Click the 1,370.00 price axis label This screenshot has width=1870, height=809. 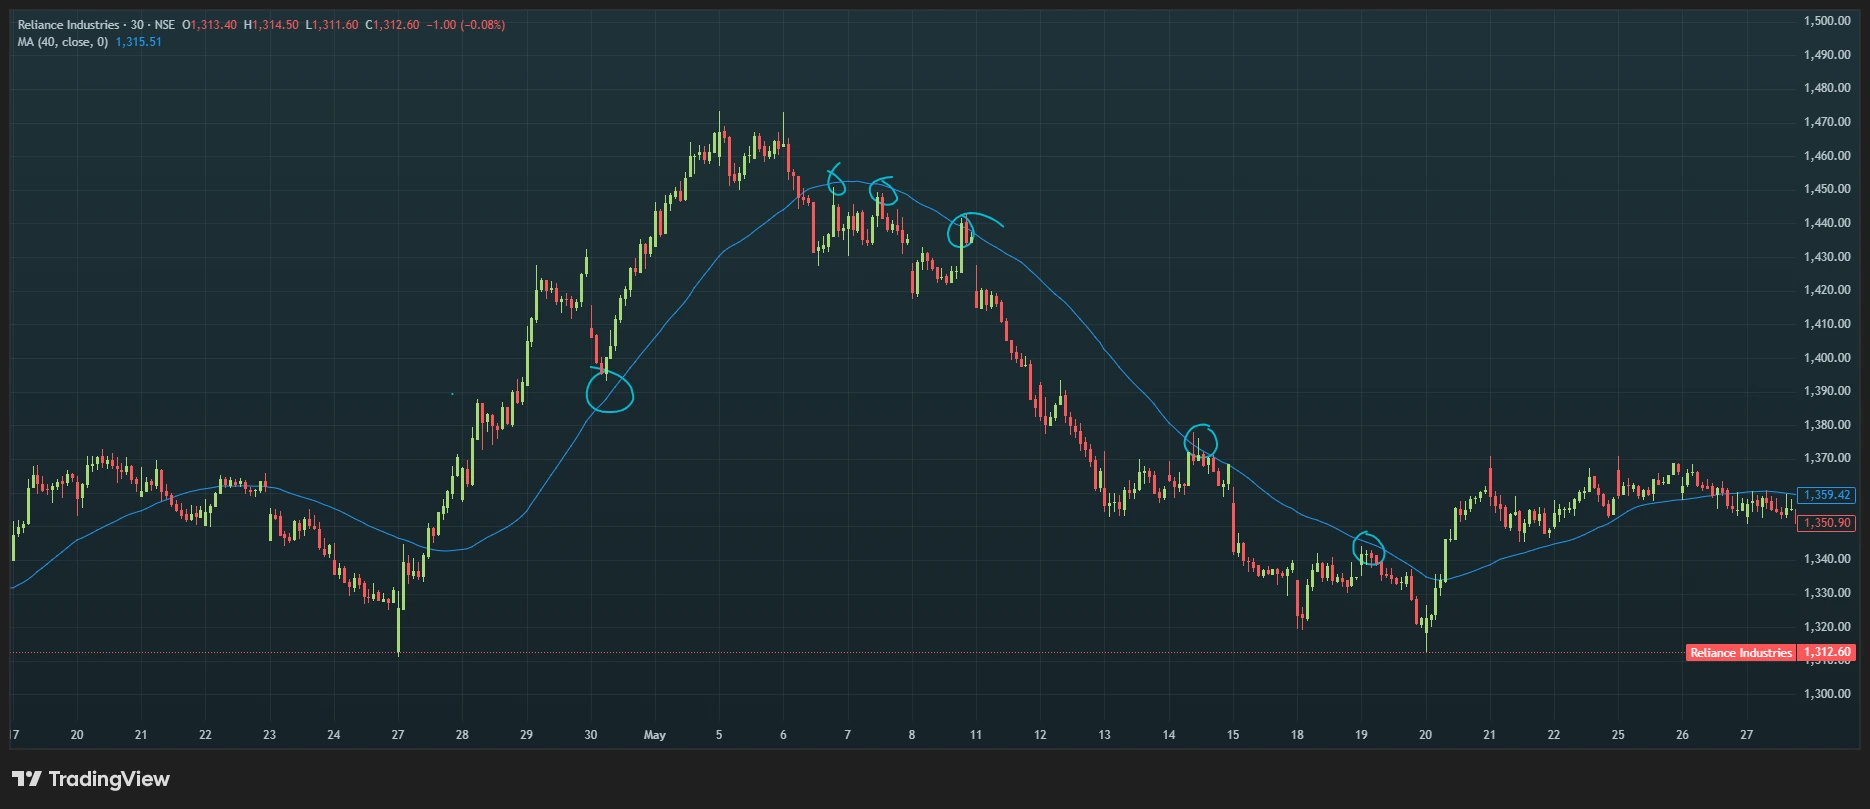pyautogui.click(x=1827, y=458)
